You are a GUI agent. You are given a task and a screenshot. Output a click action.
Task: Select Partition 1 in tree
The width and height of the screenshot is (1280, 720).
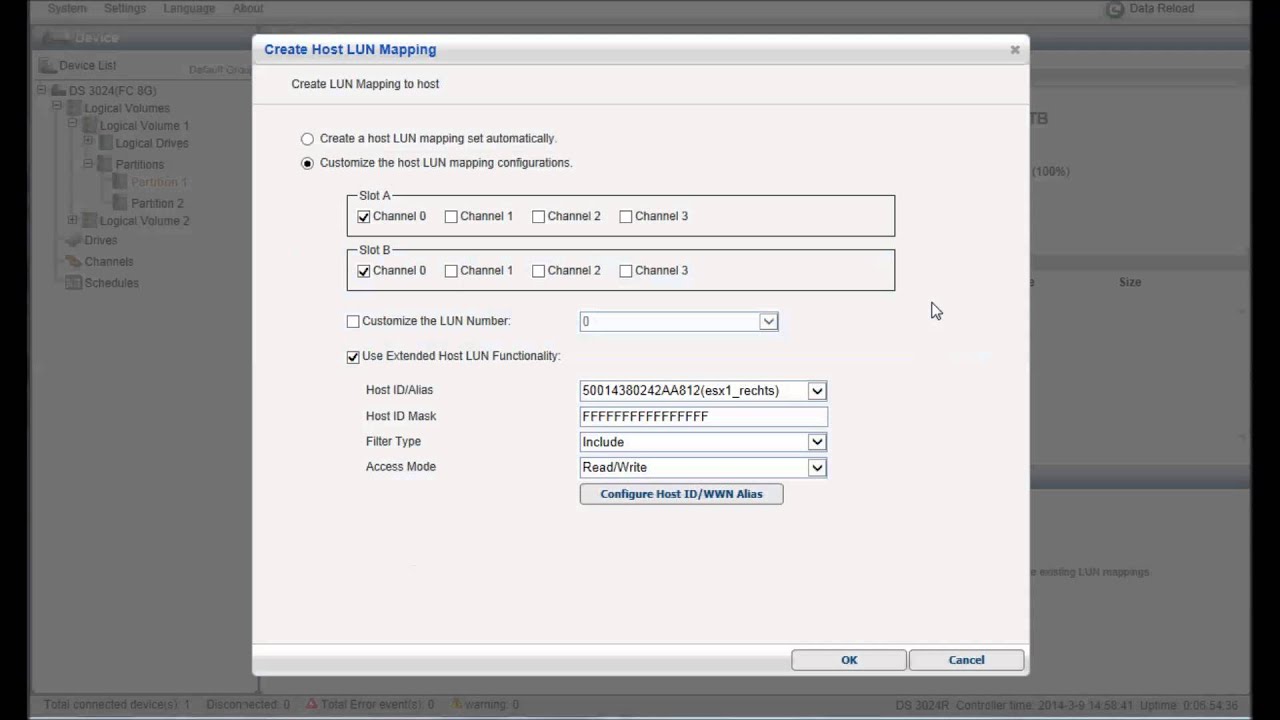click(x=159, y=182)
